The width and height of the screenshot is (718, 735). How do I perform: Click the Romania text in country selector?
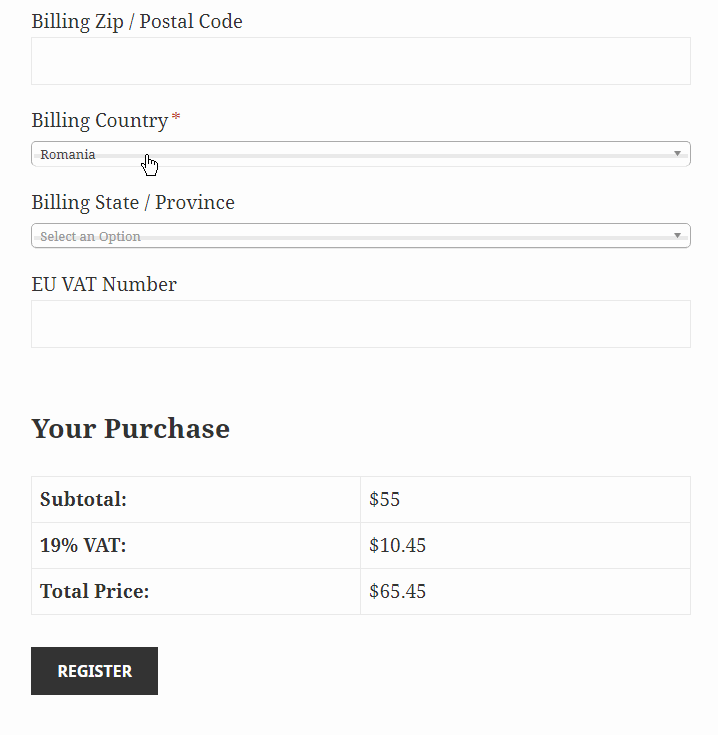tap(68, 155)
